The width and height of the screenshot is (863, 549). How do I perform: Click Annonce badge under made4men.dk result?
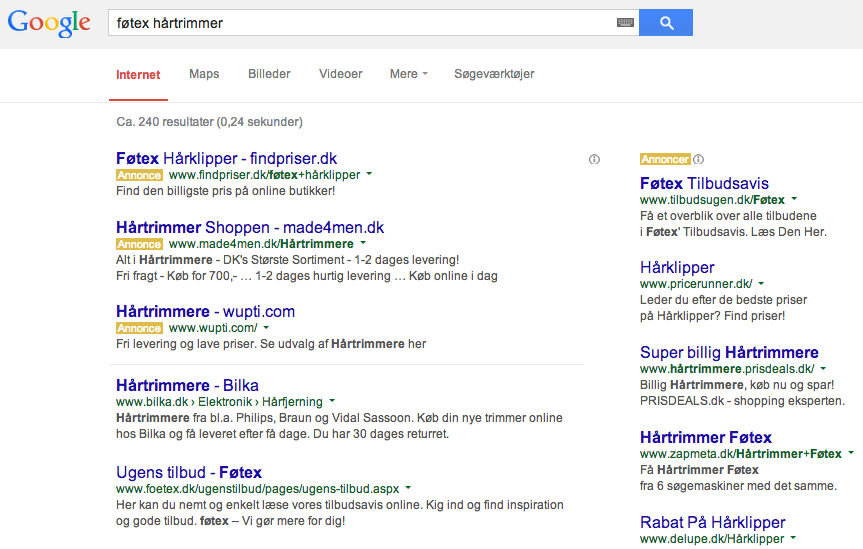coord(139,244)
